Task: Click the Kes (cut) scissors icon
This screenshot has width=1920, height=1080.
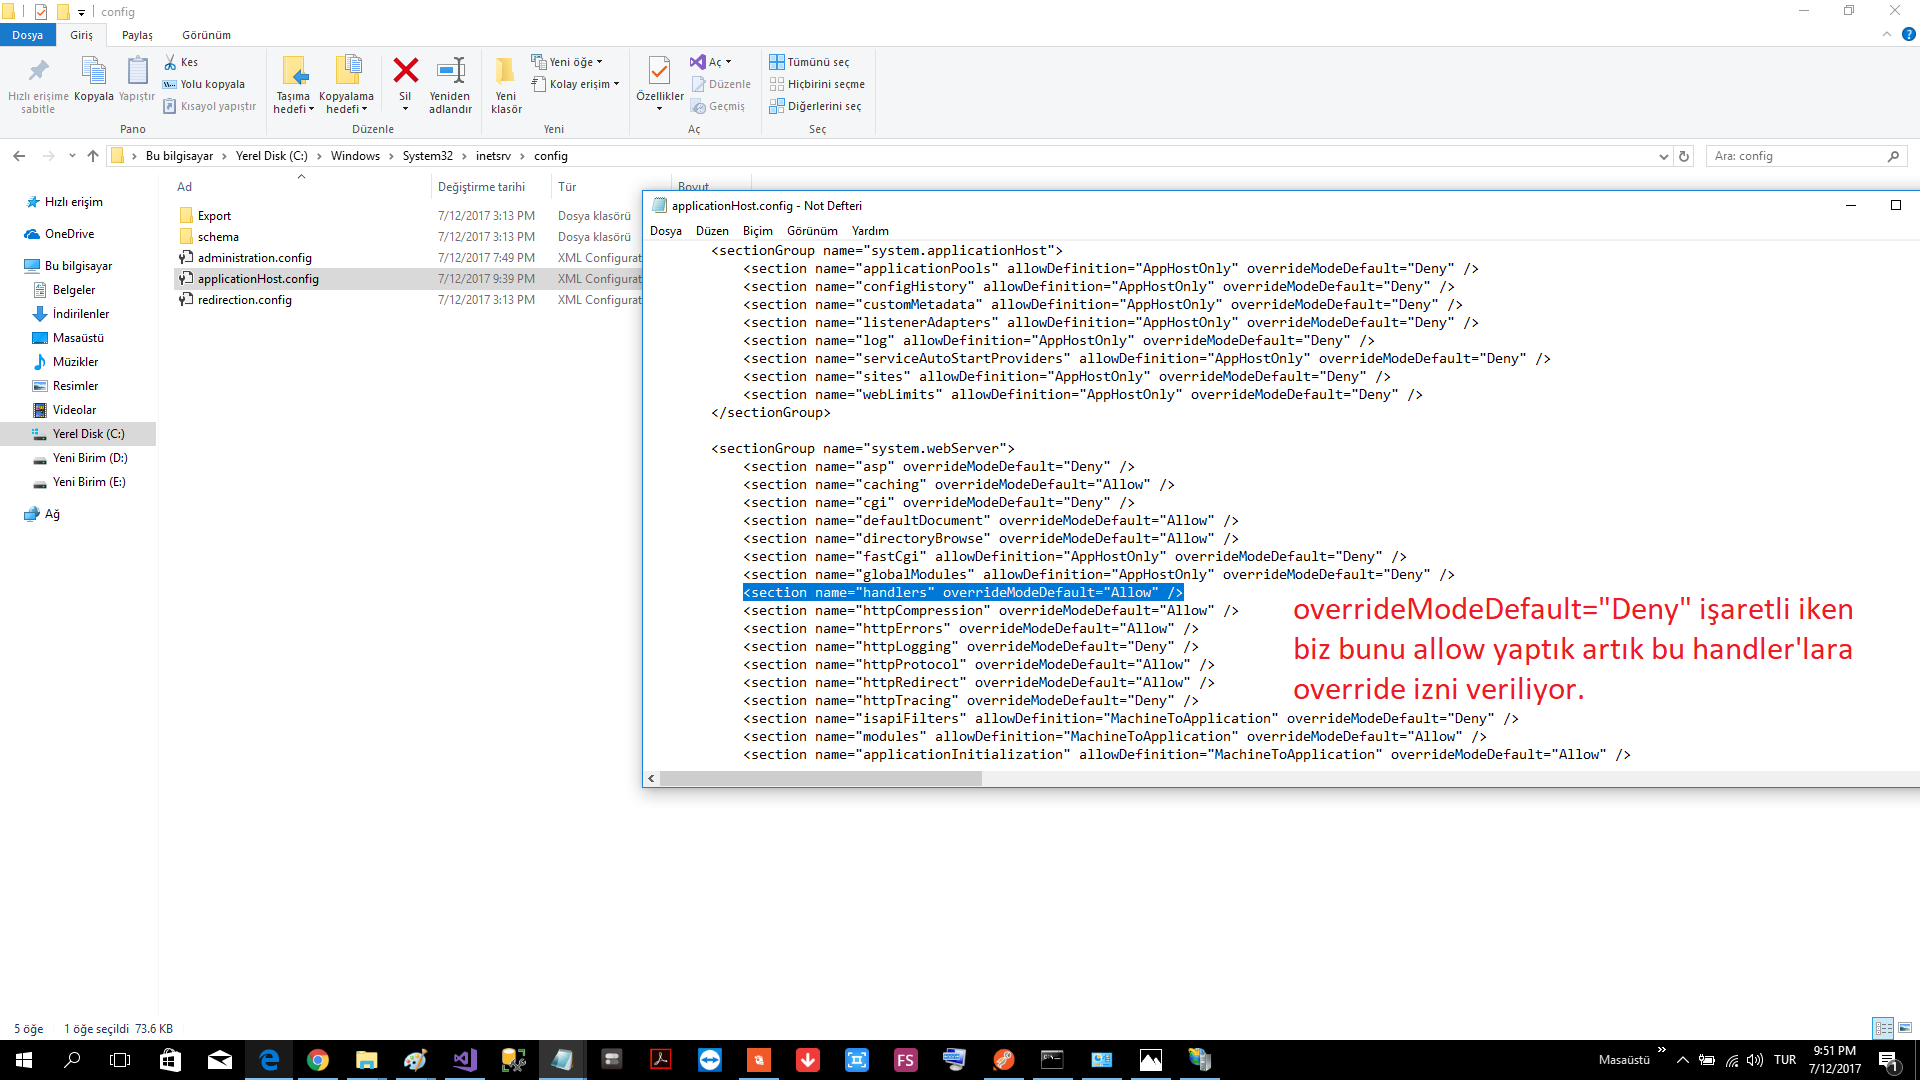Action: 171,62
